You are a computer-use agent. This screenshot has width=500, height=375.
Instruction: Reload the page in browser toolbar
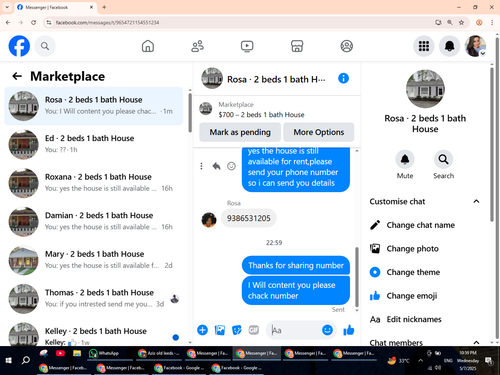(x=33, y=22)
